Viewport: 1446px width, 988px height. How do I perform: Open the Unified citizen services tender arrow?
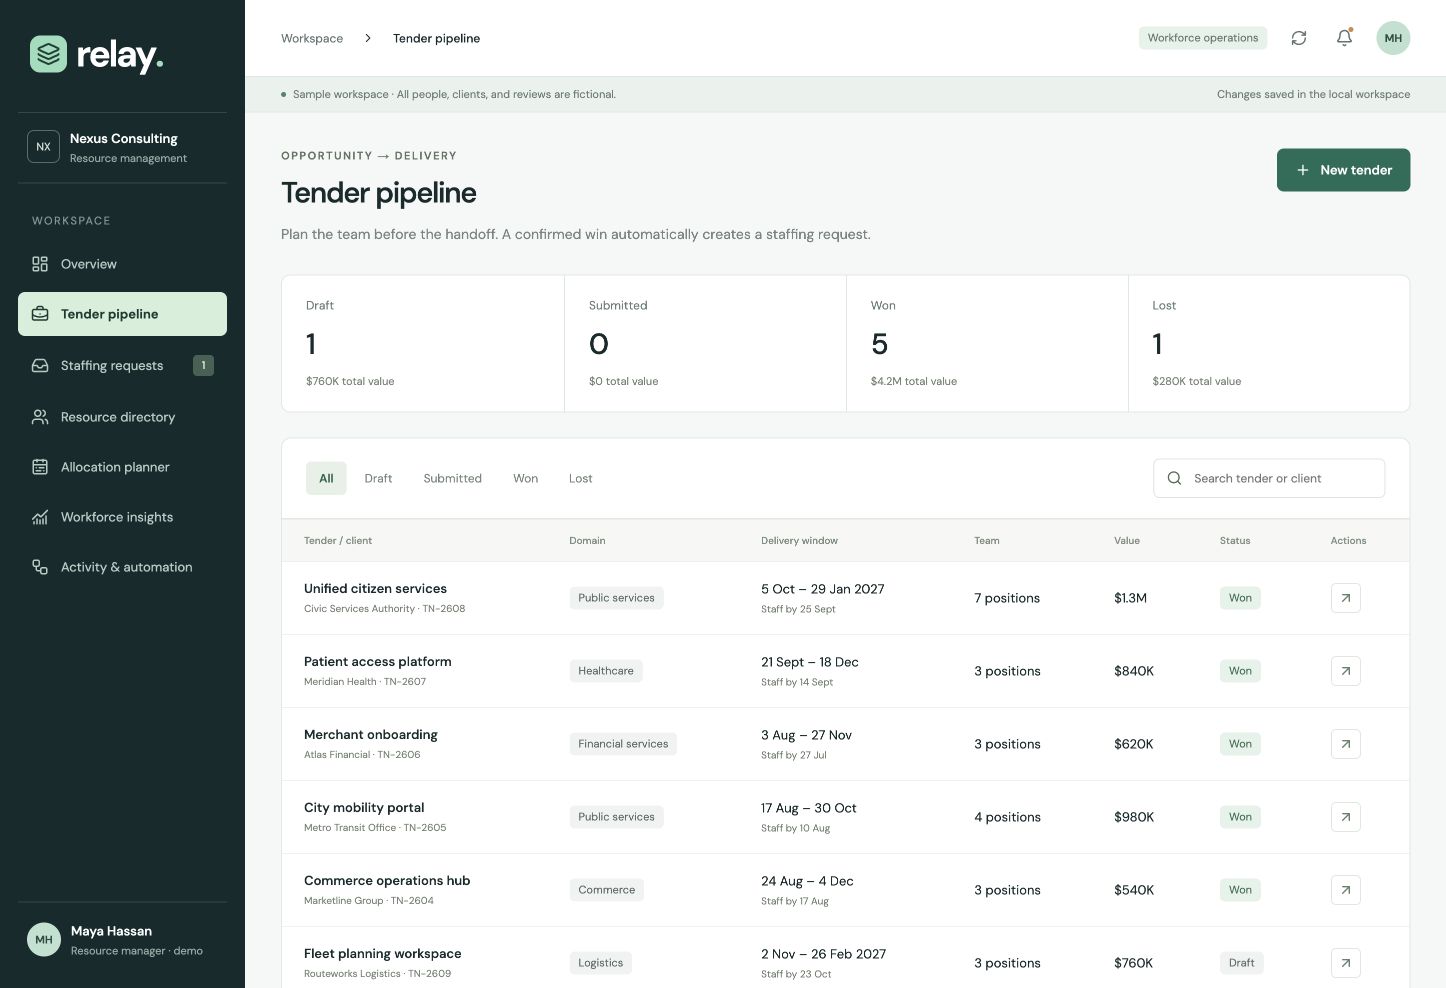click(x=1345, y=598)
